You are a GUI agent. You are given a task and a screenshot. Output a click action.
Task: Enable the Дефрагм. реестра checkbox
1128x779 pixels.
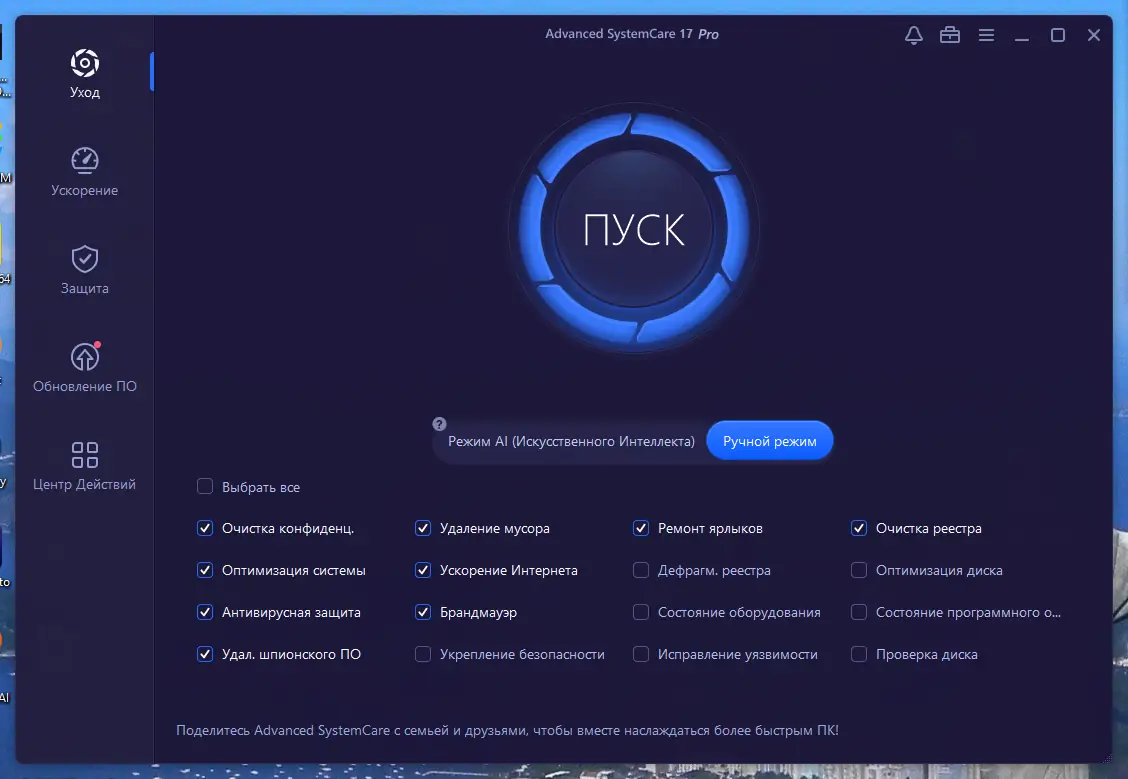(640, 570)
